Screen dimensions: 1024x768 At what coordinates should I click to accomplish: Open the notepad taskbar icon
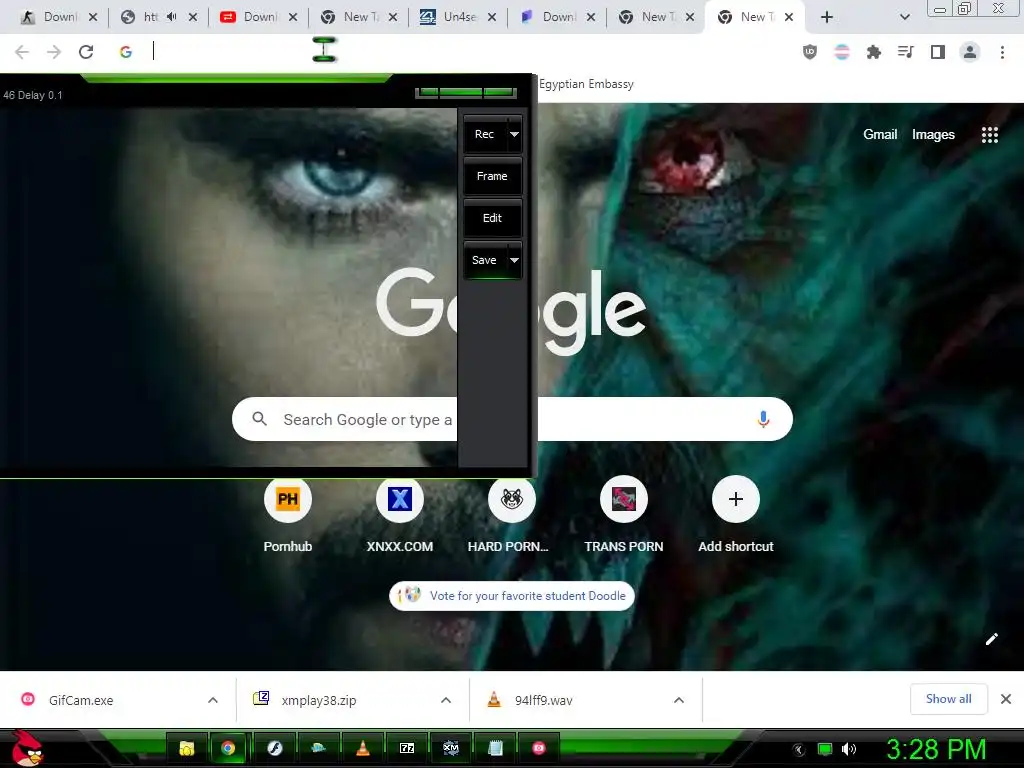click(x=495, y=748)
